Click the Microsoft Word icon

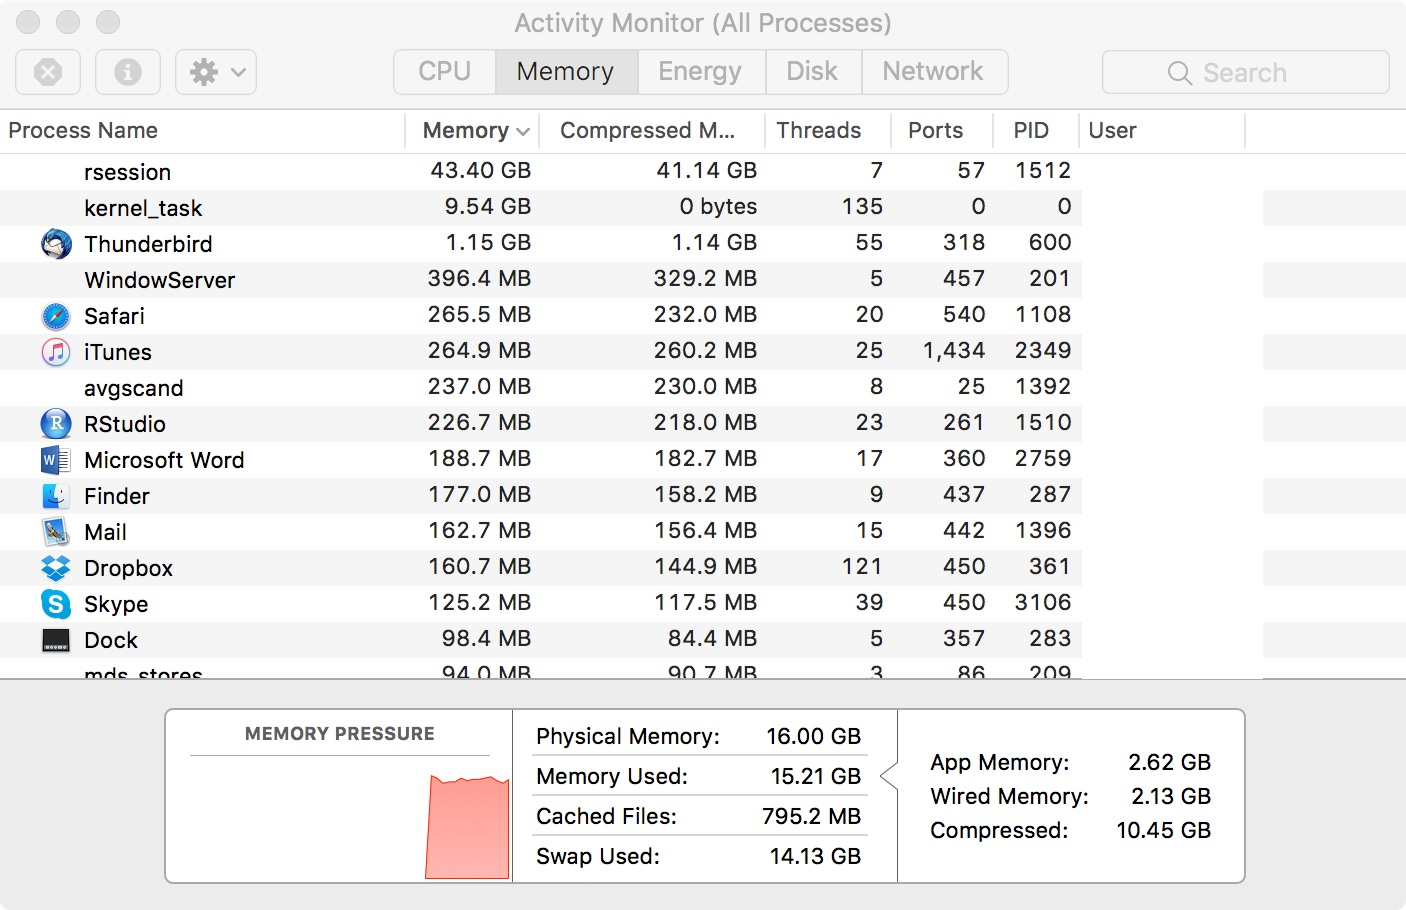(56, 460)
